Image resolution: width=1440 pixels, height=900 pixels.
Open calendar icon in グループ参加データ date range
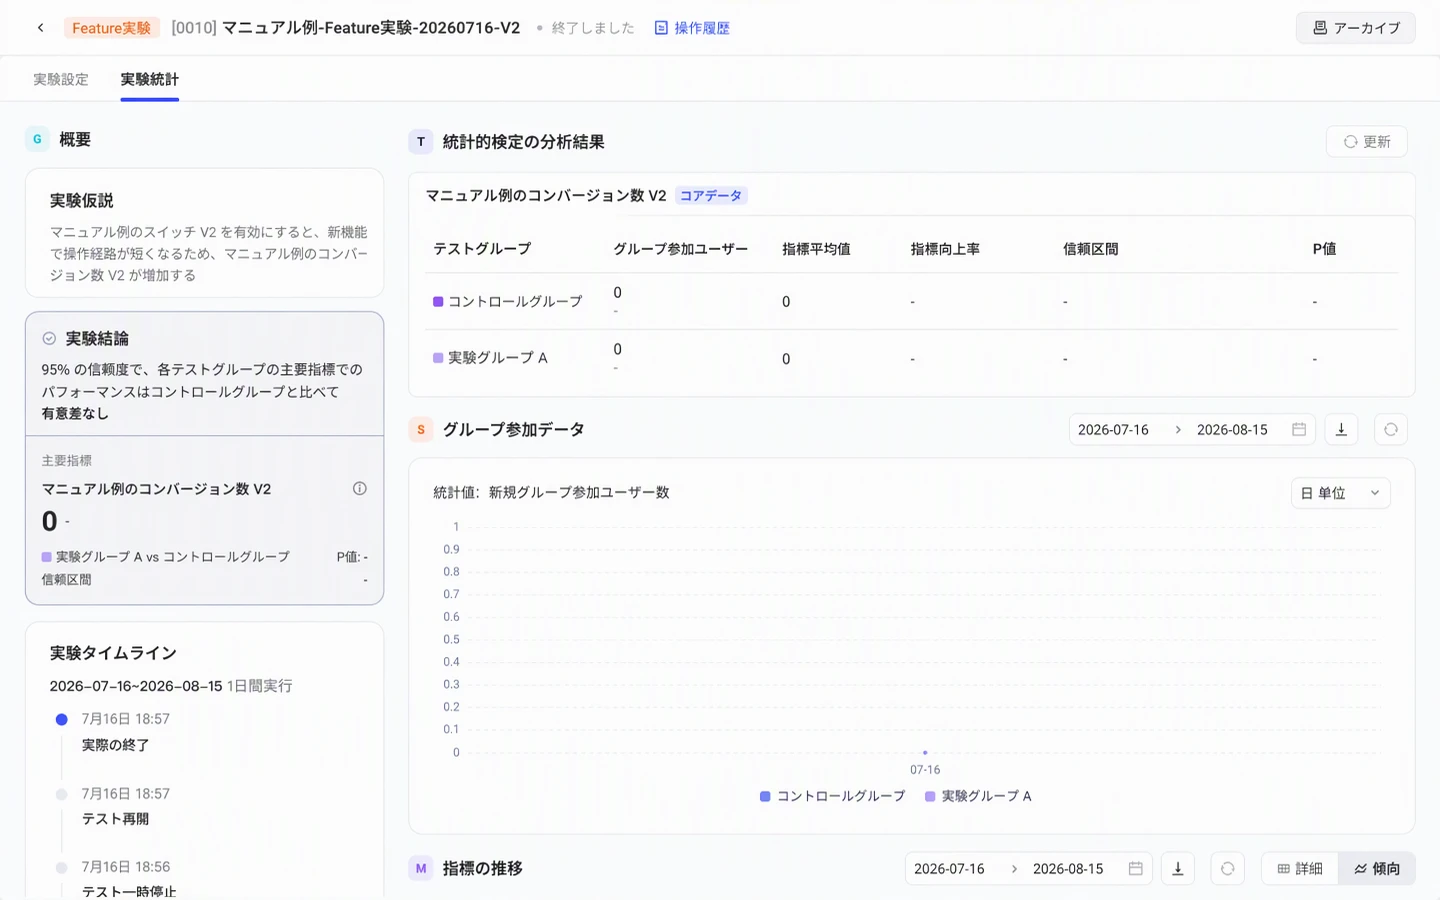(x=1299, y=430)
